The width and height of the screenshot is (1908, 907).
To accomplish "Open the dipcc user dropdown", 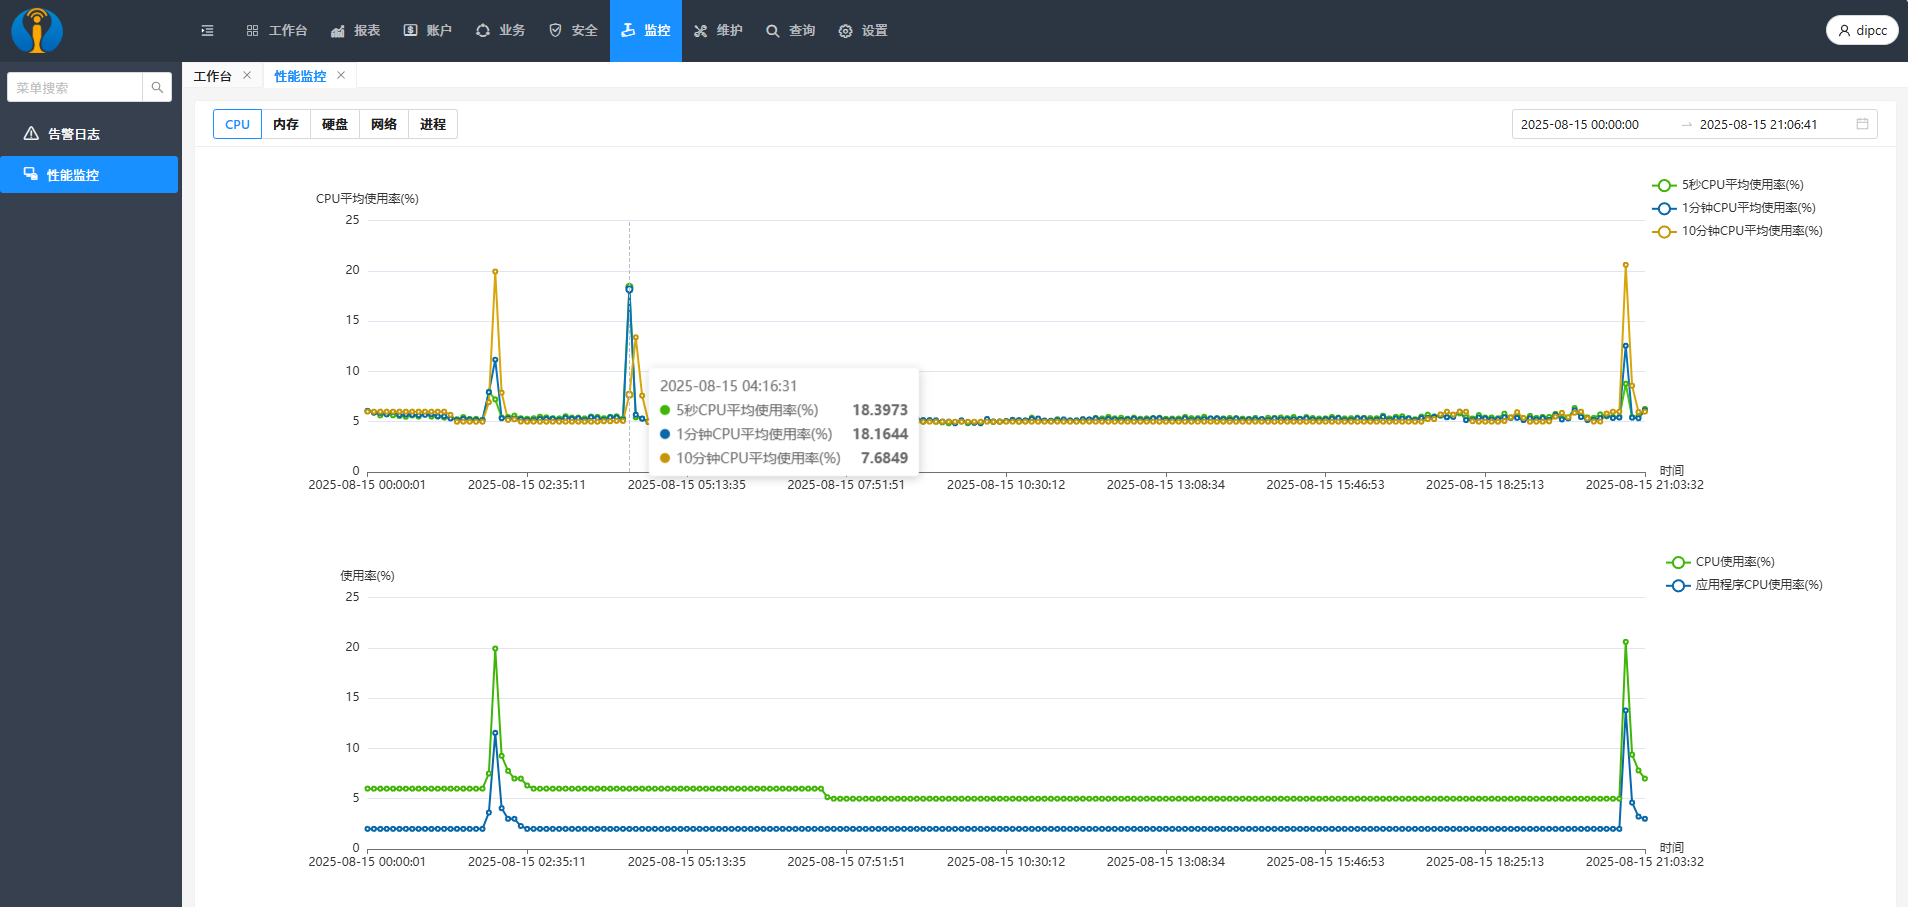I will click(1862, 30).
